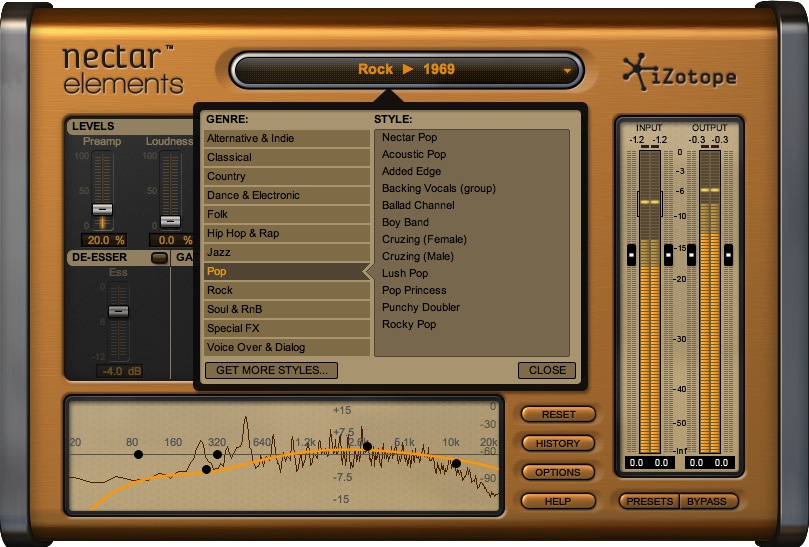Click the Ess de-esser slider handle
The height and width of the screenshot is (547, 809).
click(118, 311)
